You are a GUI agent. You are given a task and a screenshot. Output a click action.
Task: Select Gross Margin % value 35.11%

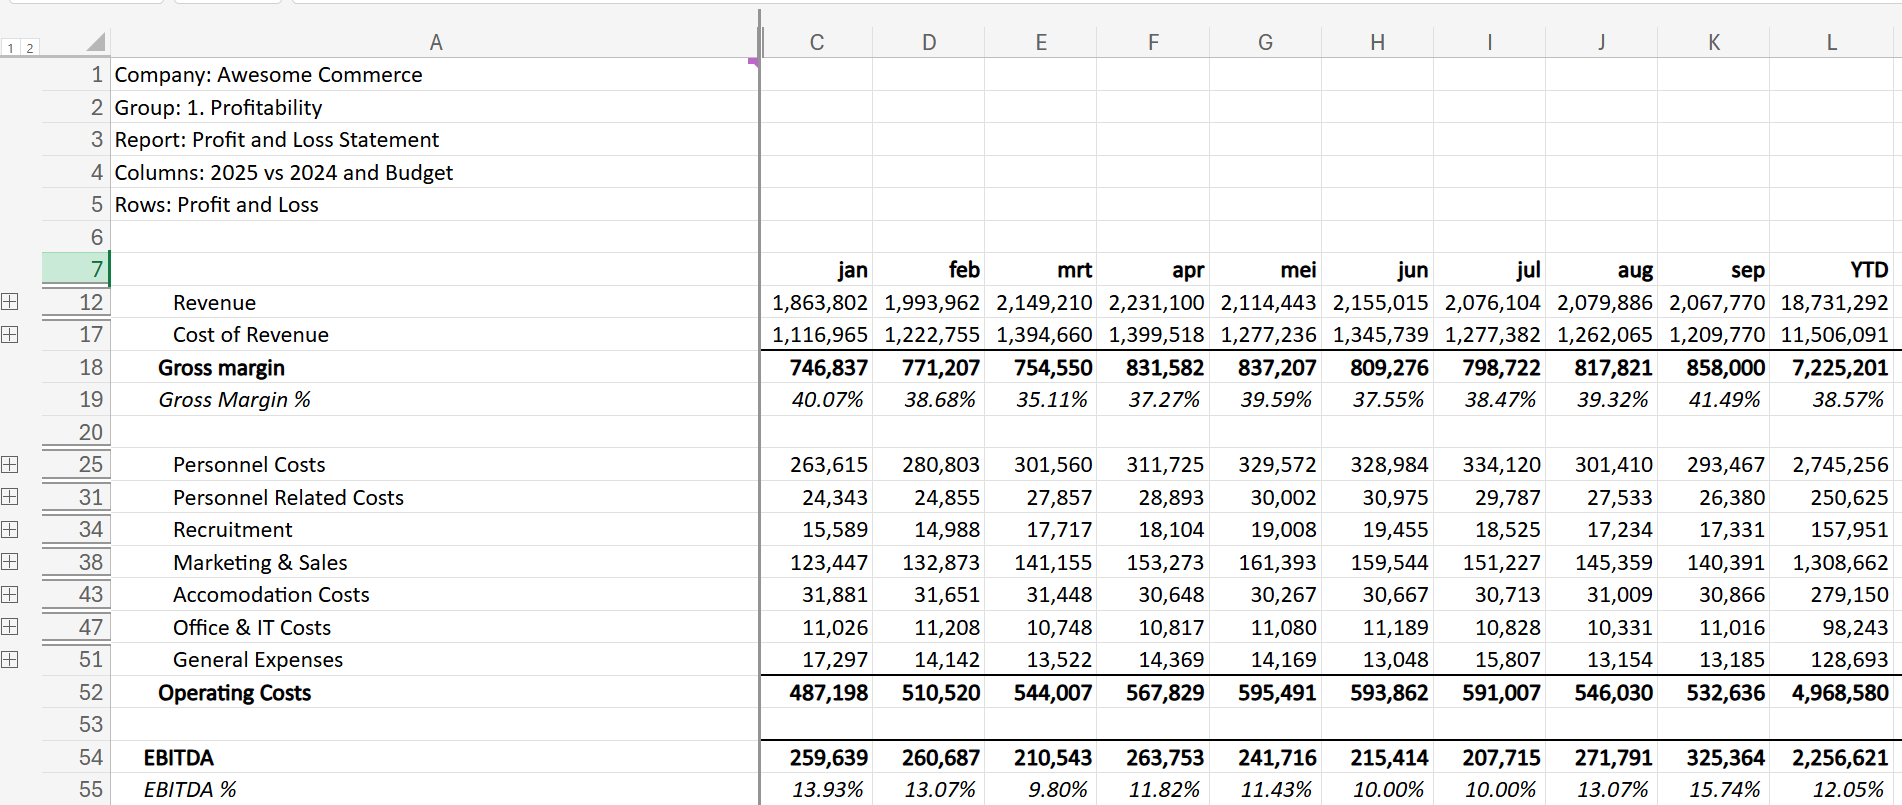click(x=1041, y=399)
